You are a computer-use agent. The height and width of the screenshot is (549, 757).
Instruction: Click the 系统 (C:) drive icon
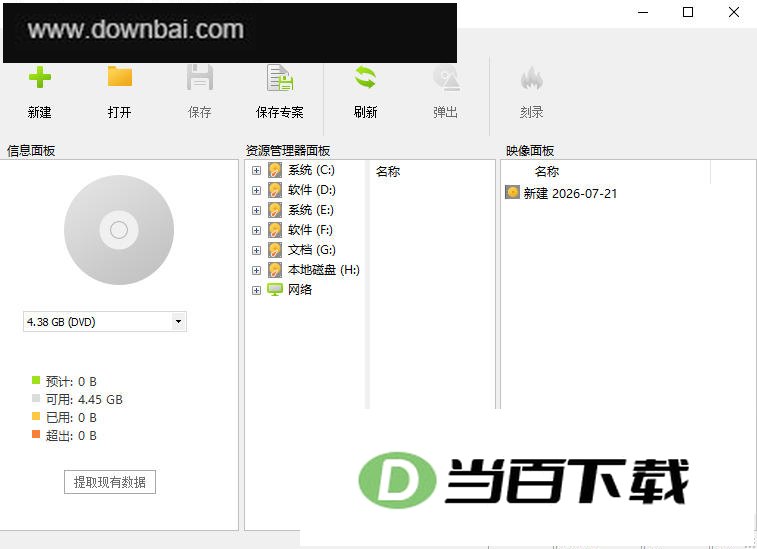(275, 170)
